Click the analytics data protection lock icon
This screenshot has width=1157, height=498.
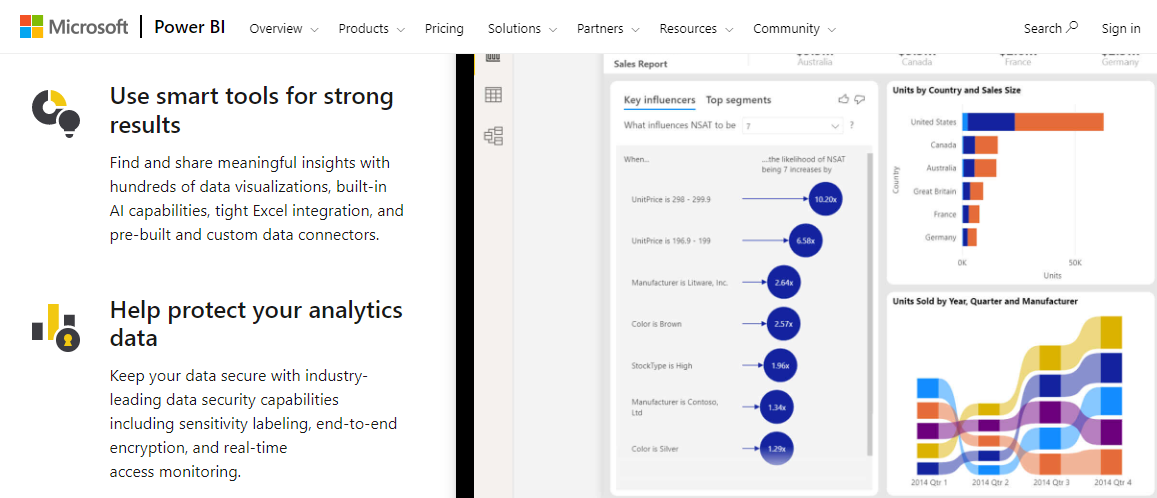tap(55, 326)
